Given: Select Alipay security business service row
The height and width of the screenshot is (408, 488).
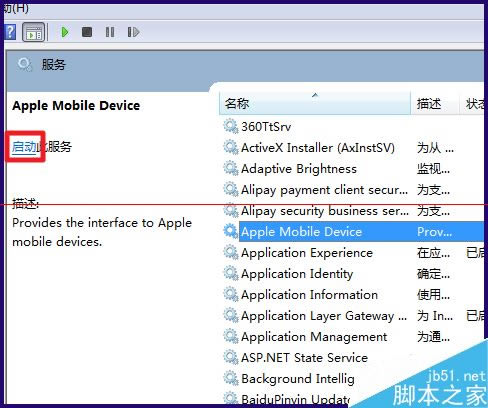Looking at the screenshot, I should tap(353, 211).
